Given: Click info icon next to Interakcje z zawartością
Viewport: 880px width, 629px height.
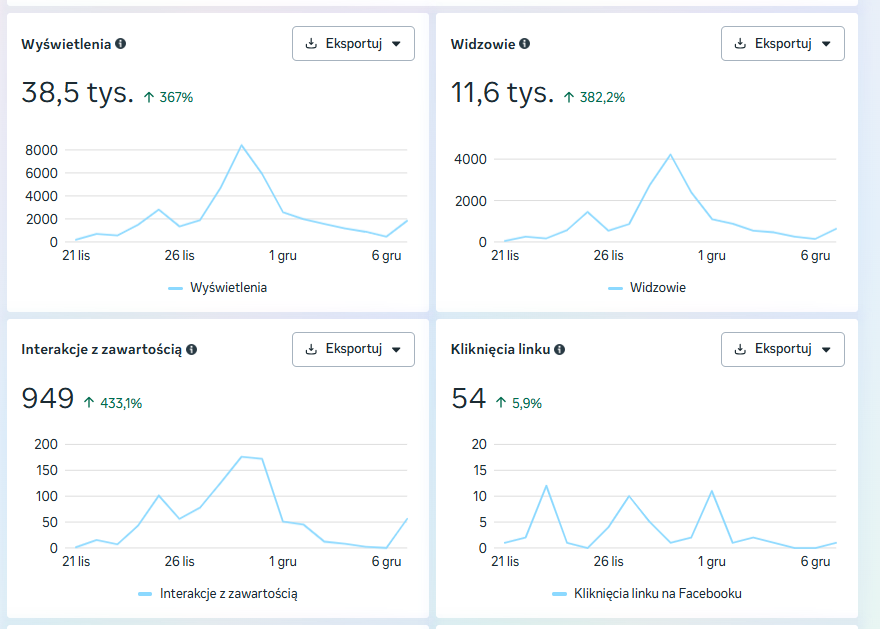Looking at the screenshot, I should tap(191, 350).
